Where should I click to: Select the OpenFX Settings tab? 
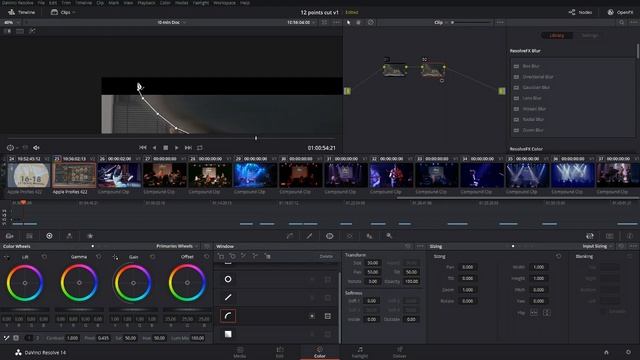[590, 36]
